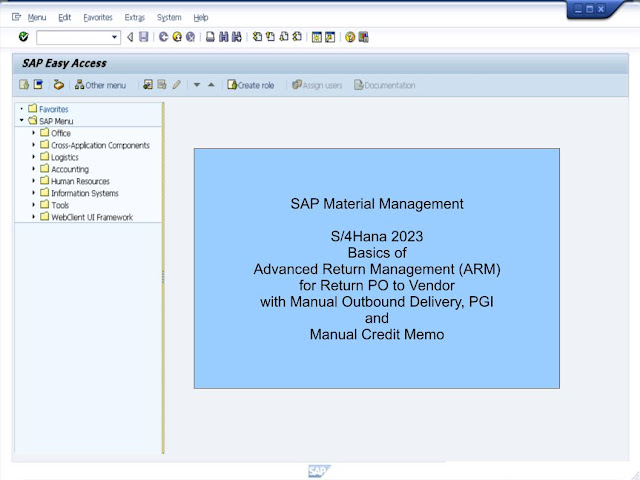Click the Generate Shortcut icon
The image size is (640, 480).
330,38
